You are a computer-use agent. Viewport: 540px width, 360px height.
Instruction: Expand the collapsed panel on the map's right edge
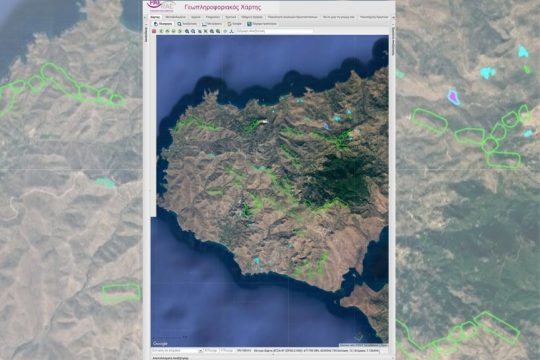tap(393, 41)
